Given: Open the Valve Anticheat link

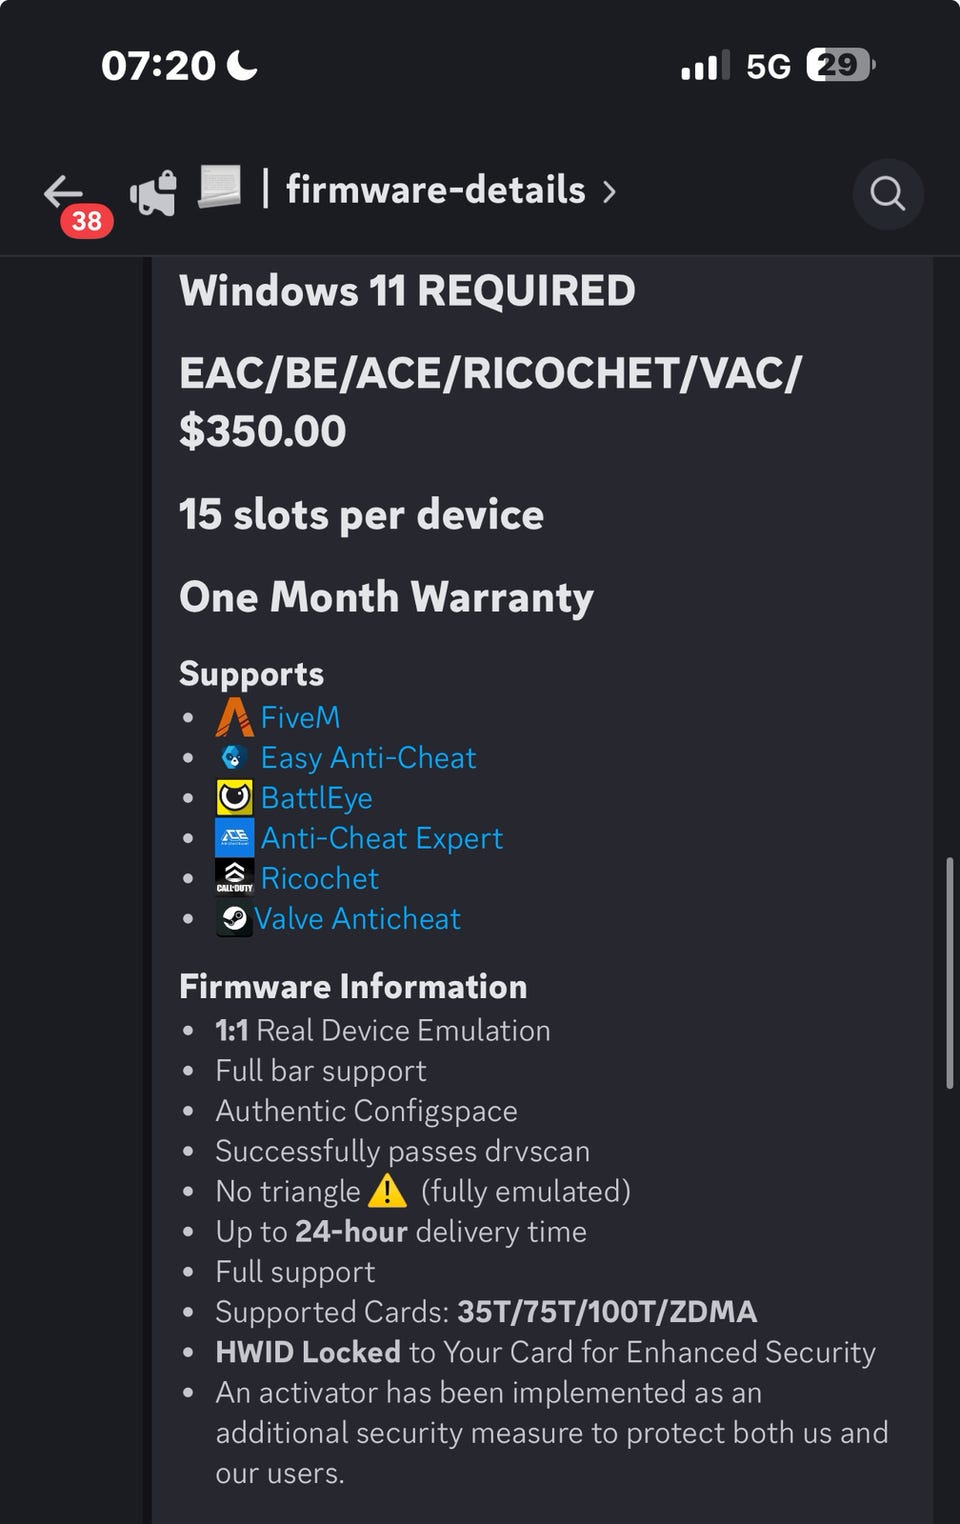Looking at the screenshot, I should coord(357,918).
